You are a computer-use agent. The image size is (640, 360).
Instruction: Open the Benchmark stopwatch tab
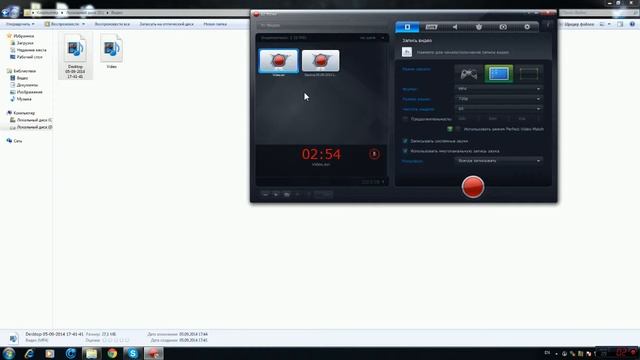(479, 27)
